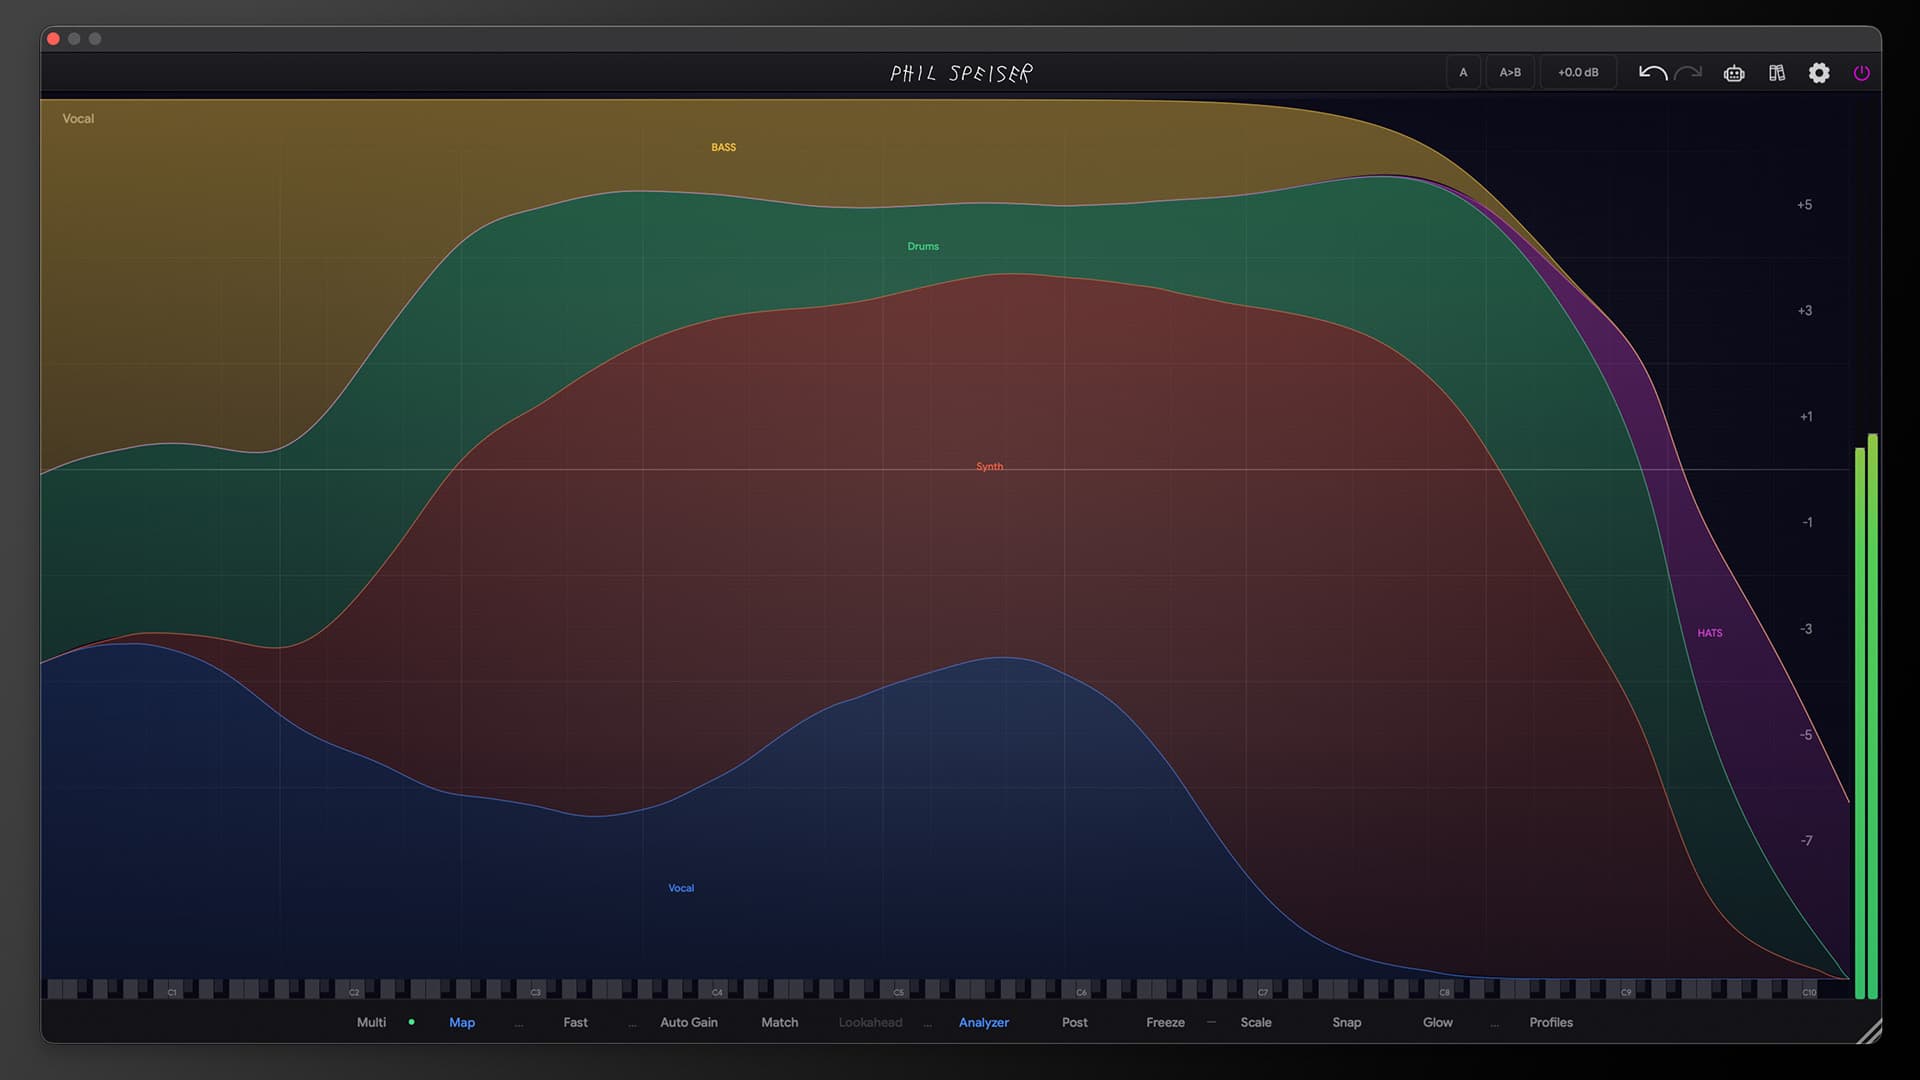
Task: Select the Multi mode item
Action: tap(371, 1022)
